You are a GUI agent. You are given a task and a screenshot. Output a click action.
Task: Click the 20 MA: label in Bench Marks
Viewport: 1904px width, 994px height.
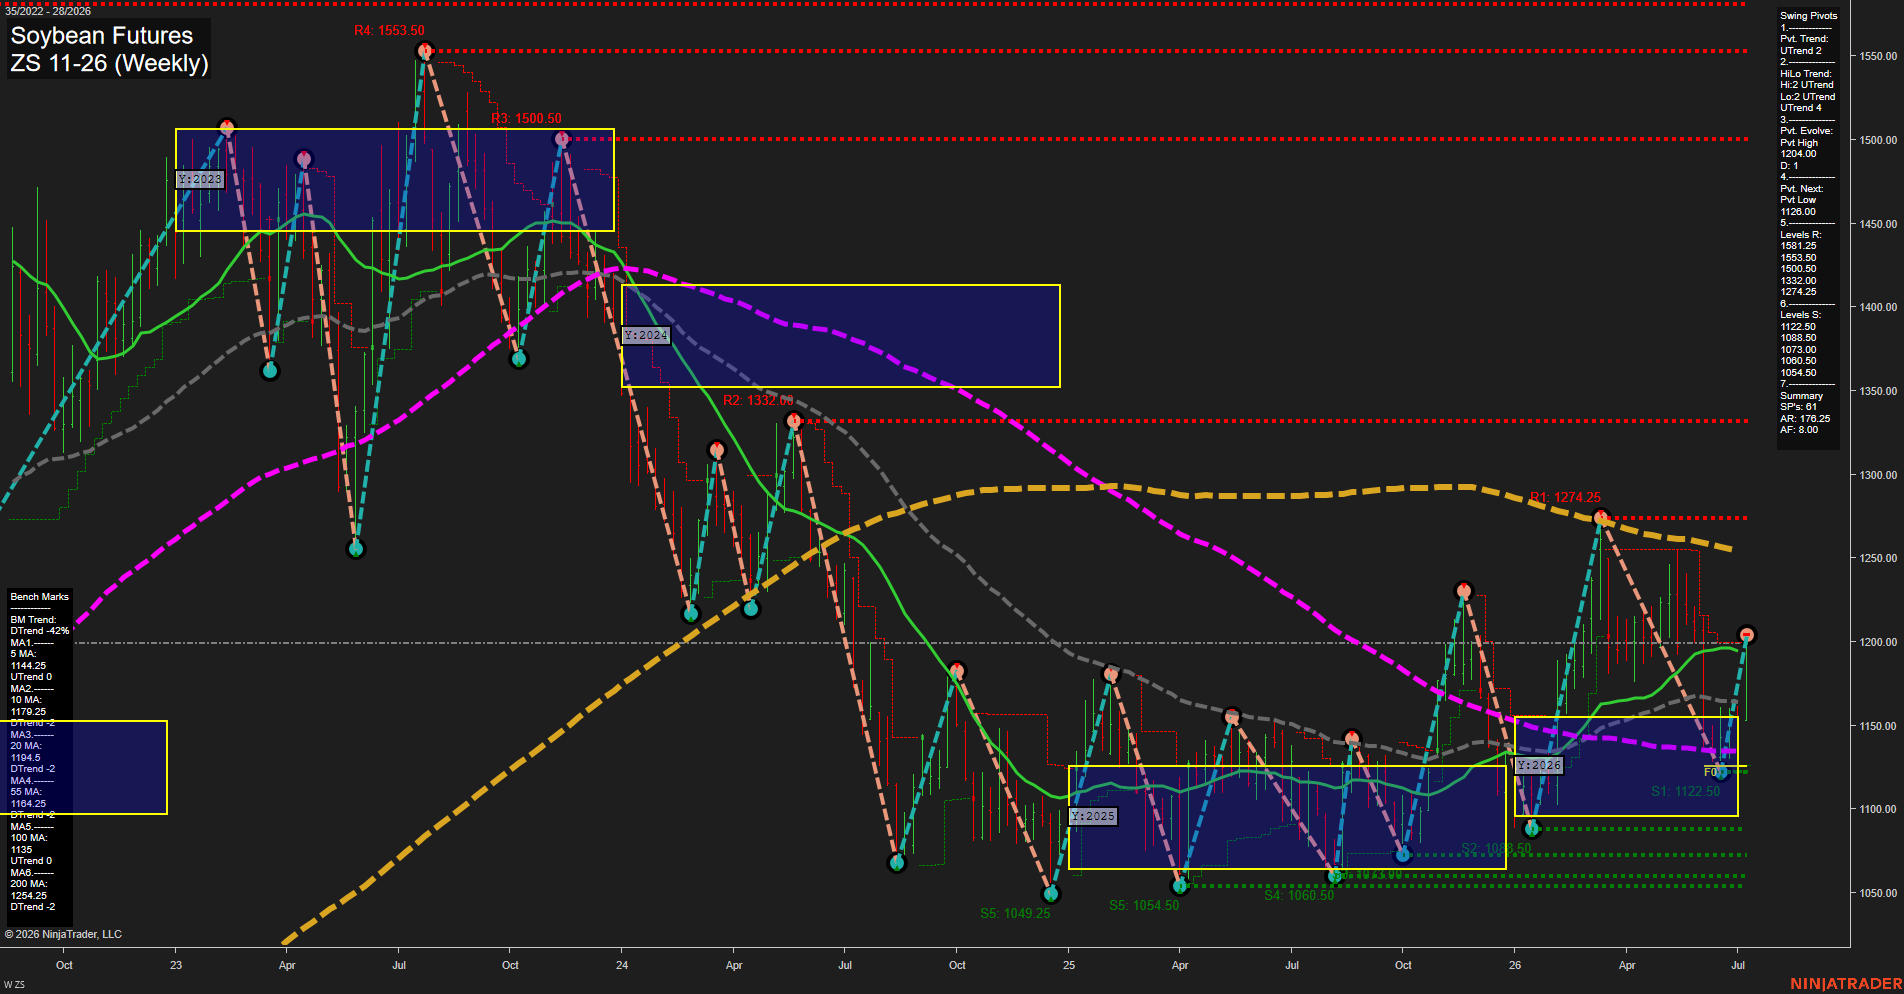26,746
